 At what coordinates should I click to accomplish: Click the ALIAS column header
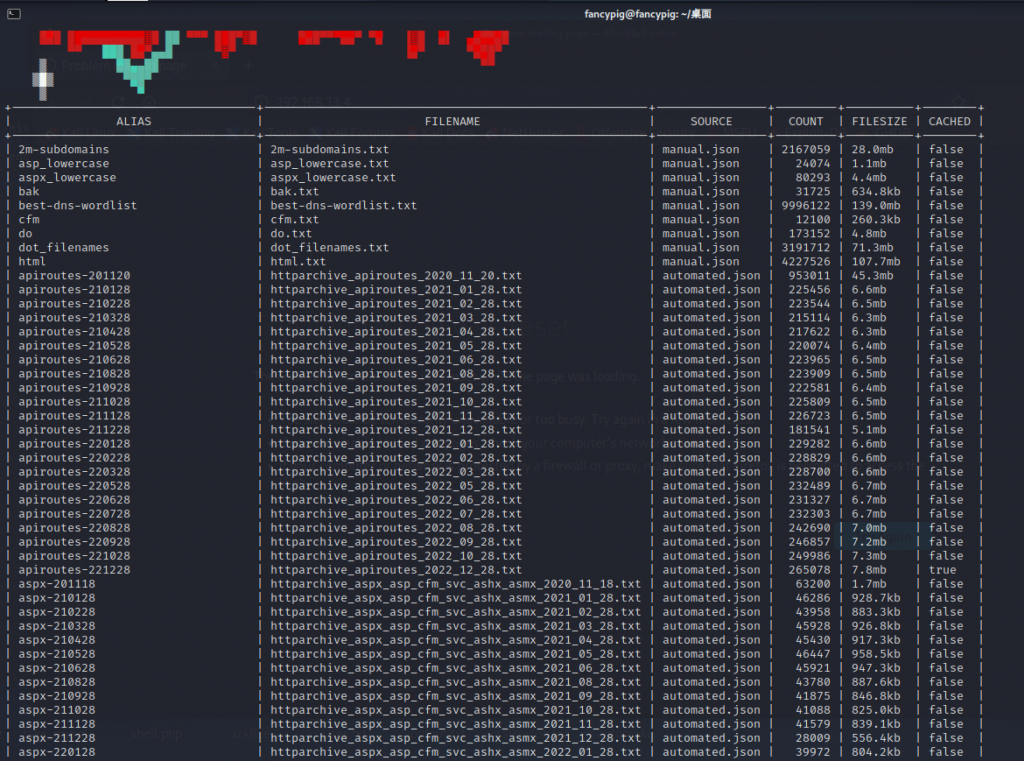[133, 121]
